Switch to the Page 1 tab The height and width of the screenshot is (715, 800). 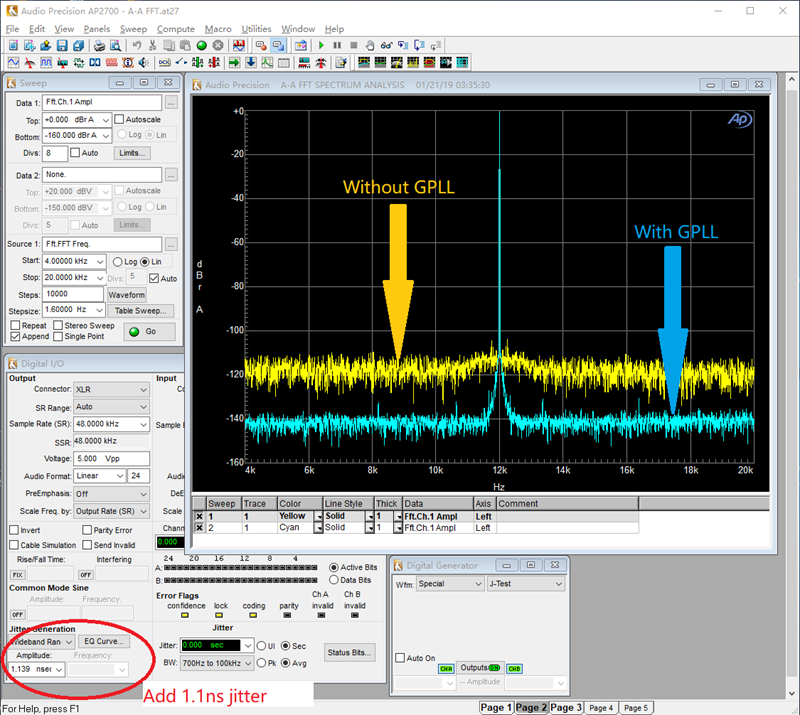496,707
